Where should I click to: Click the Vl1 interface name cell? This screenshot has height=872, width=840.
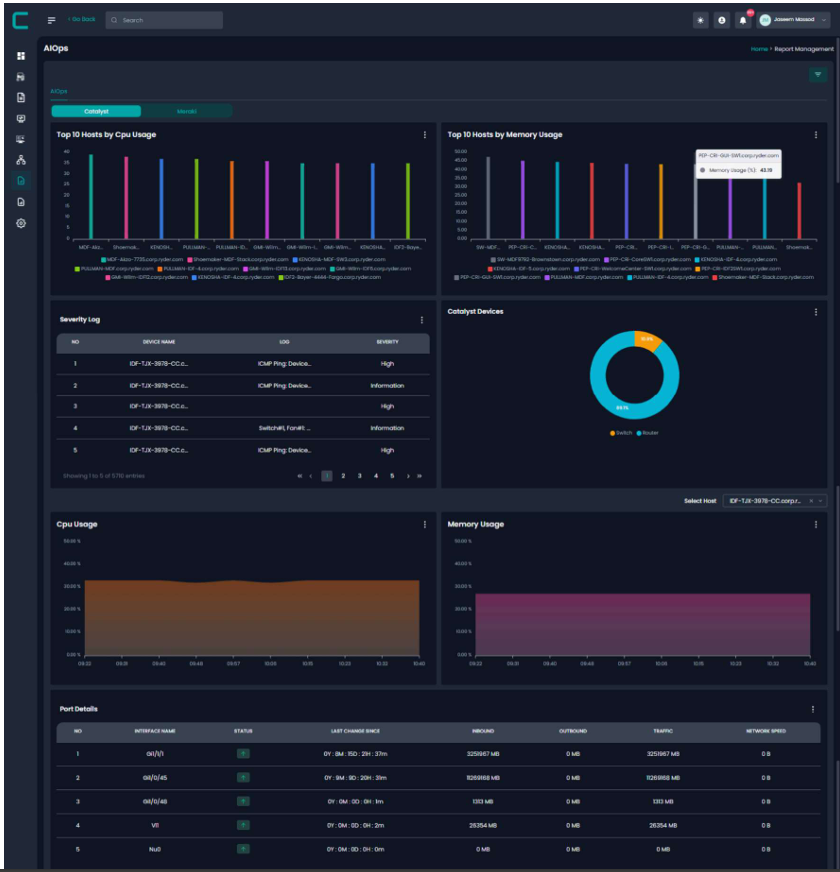coord(155,826)
